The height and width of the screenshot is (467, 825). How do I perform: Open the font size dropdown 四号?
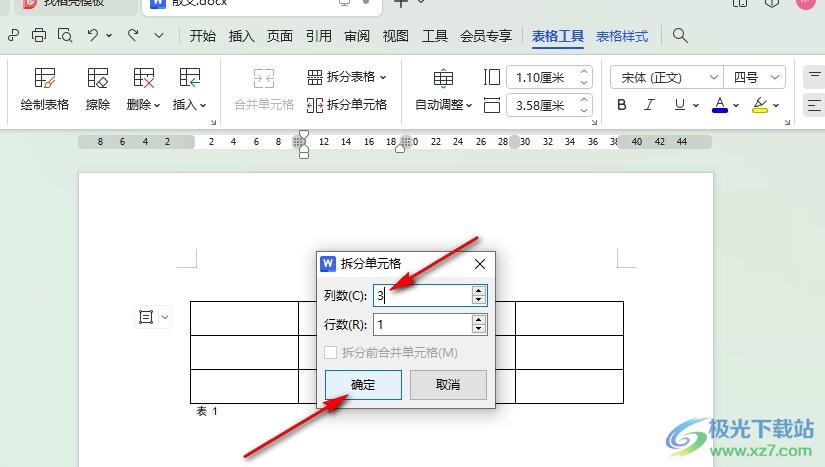752,77
